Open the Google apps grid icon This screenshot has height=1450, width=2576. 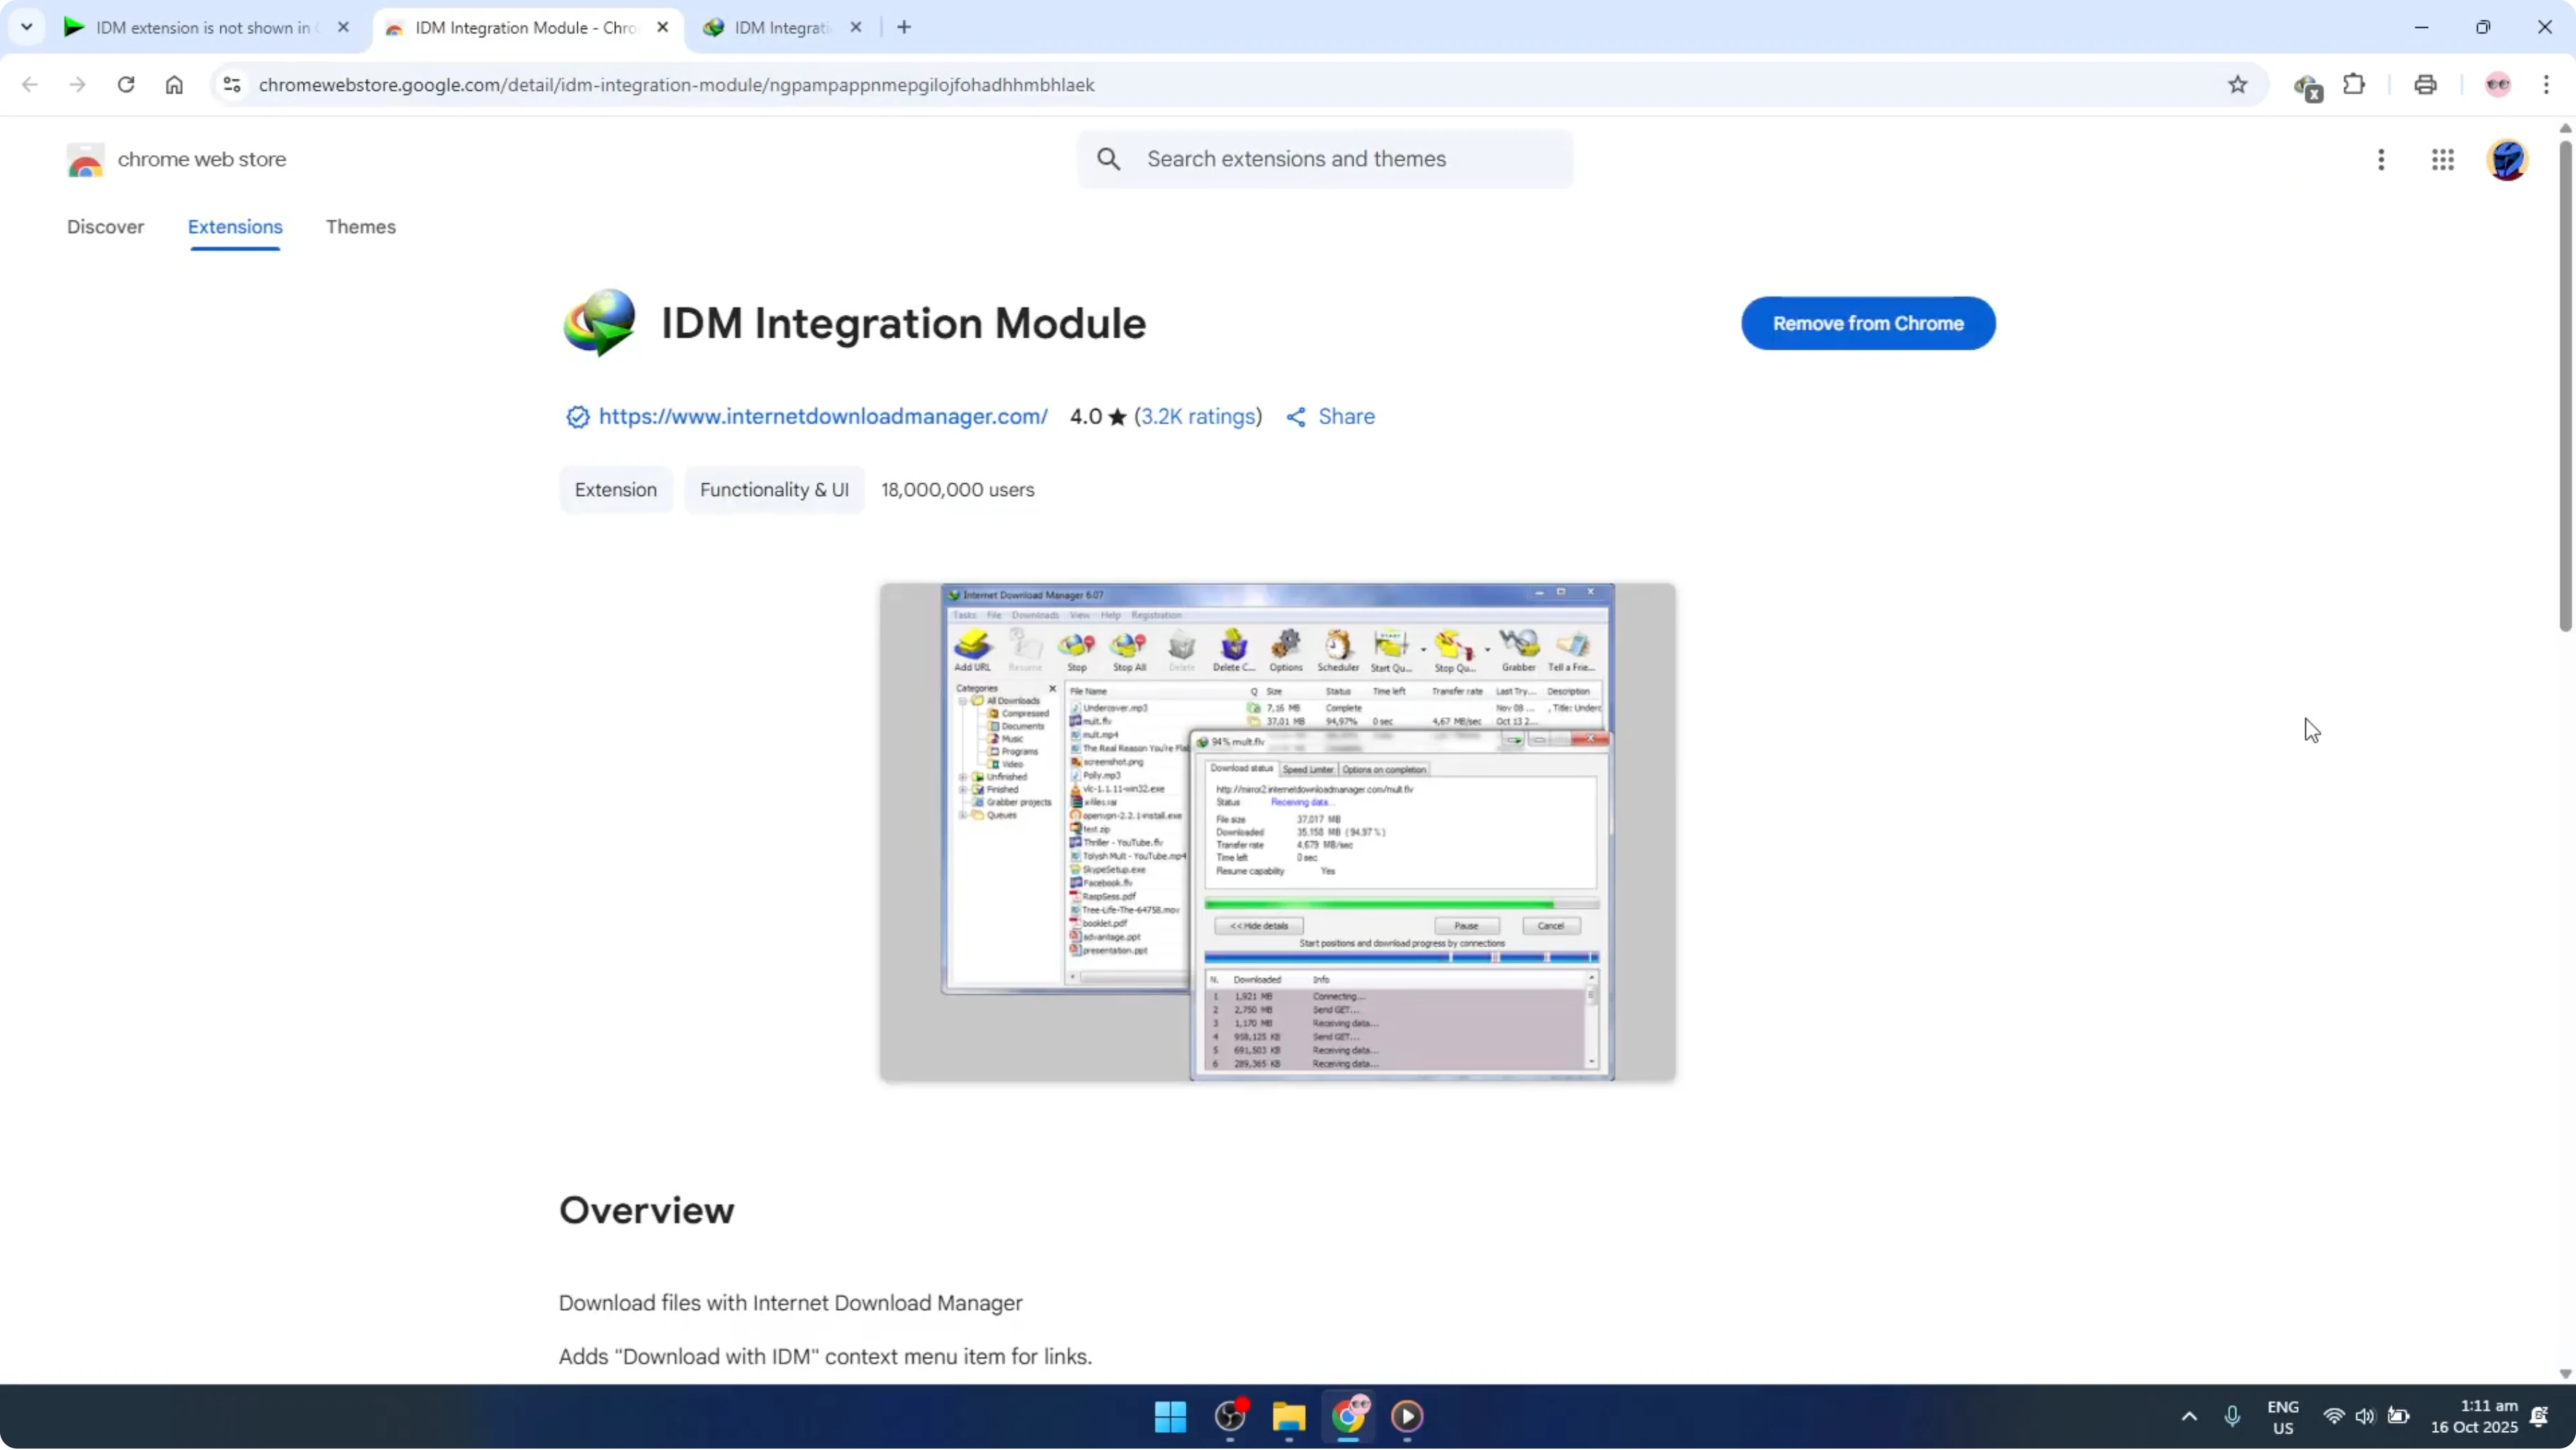2443,159
